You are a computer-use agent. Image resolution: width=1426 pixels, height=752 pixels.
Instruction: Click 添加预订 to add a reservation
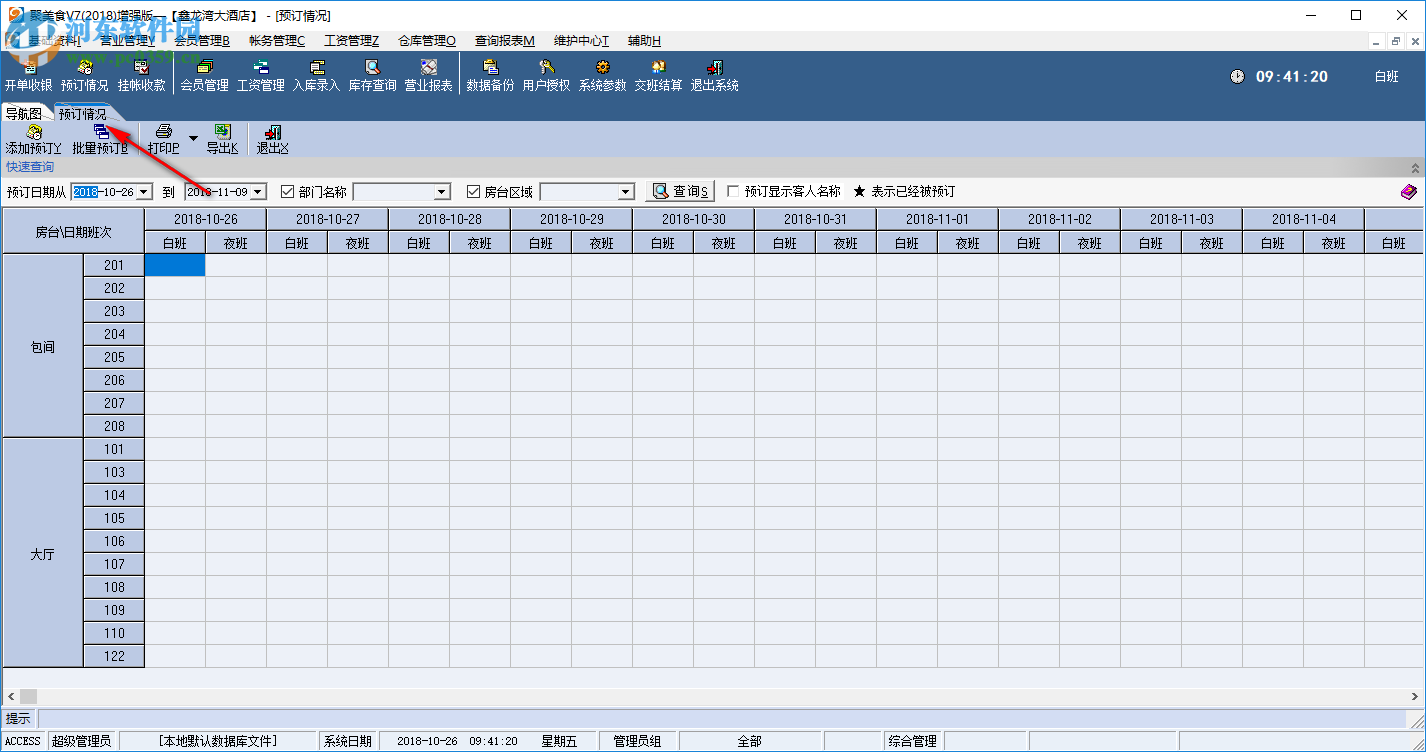point(33,139)
